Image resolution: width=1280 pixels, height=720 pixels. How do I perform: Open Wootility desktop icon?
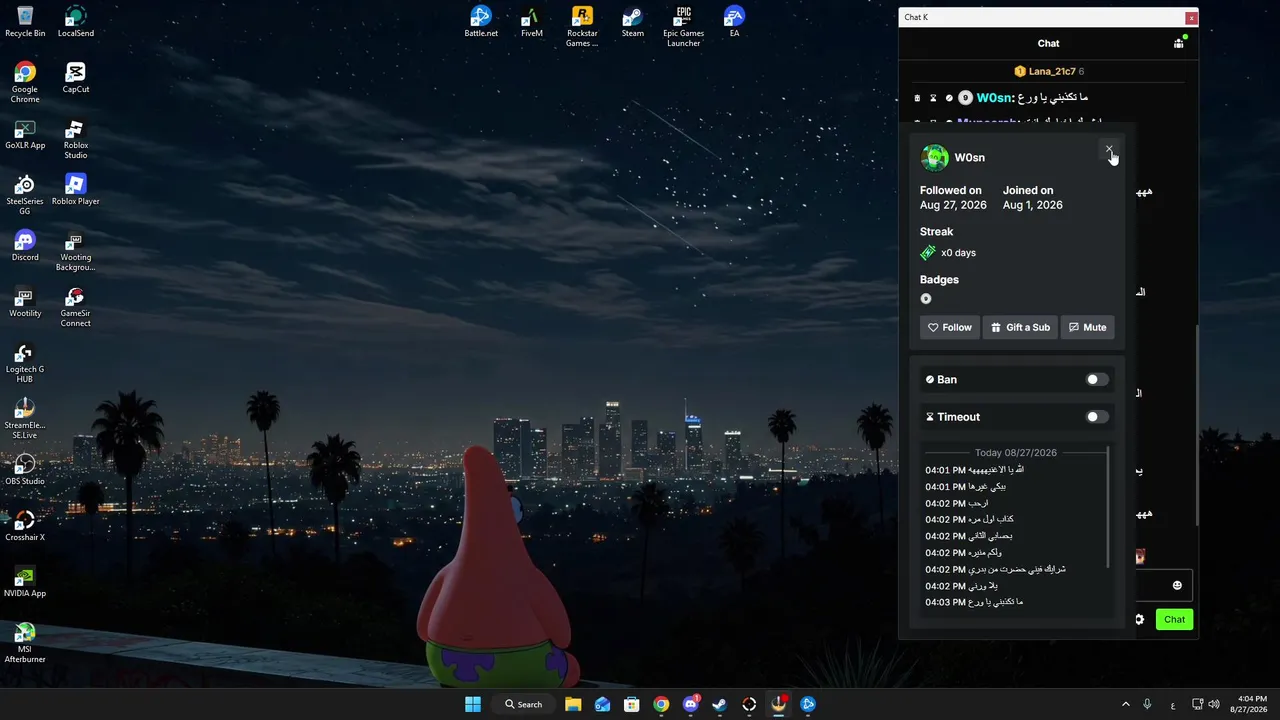[25, 302]
